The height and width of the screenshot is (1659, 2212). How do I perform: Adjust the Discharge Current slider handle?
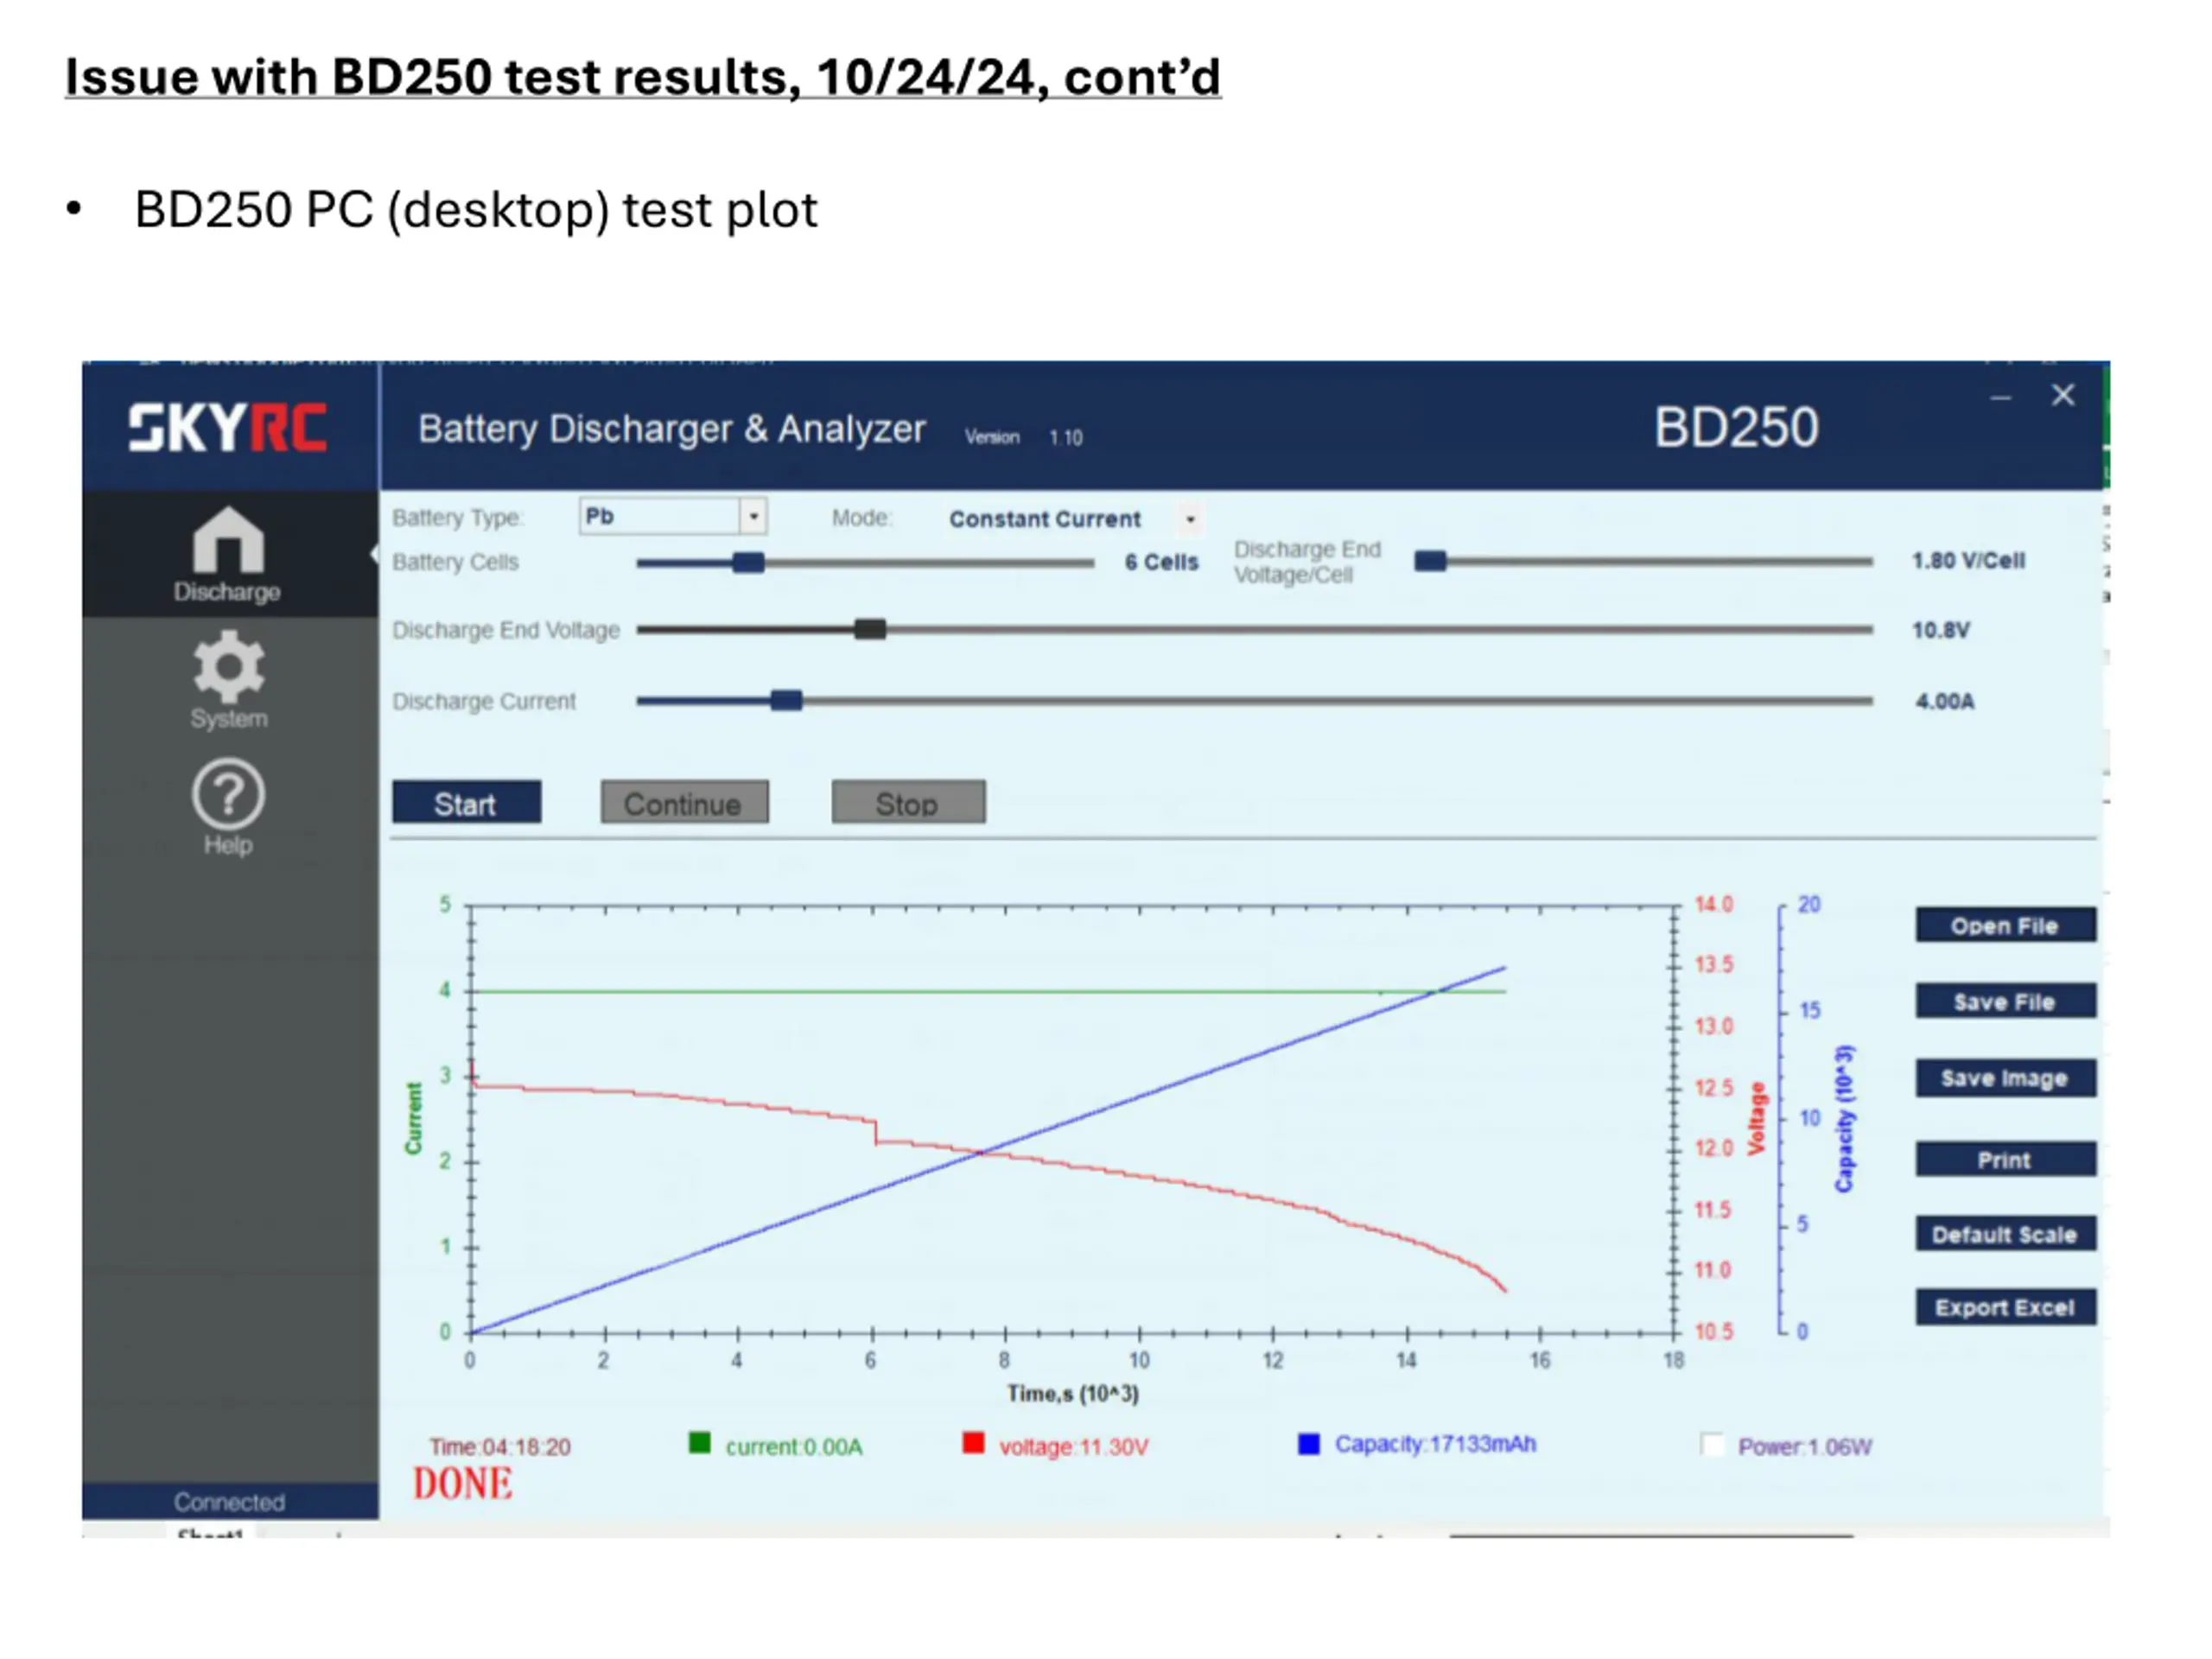point(786,700)
